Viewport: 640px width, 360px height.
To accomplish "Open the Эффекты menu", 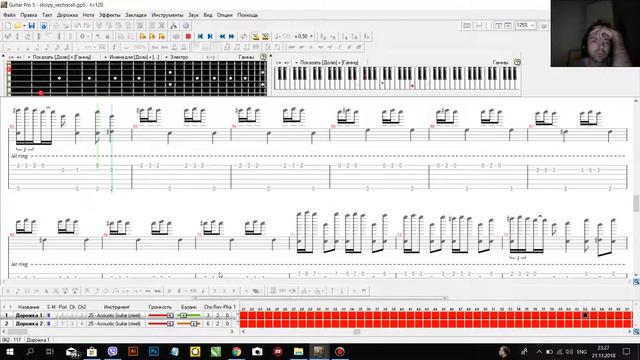I will tap(109, 15).
